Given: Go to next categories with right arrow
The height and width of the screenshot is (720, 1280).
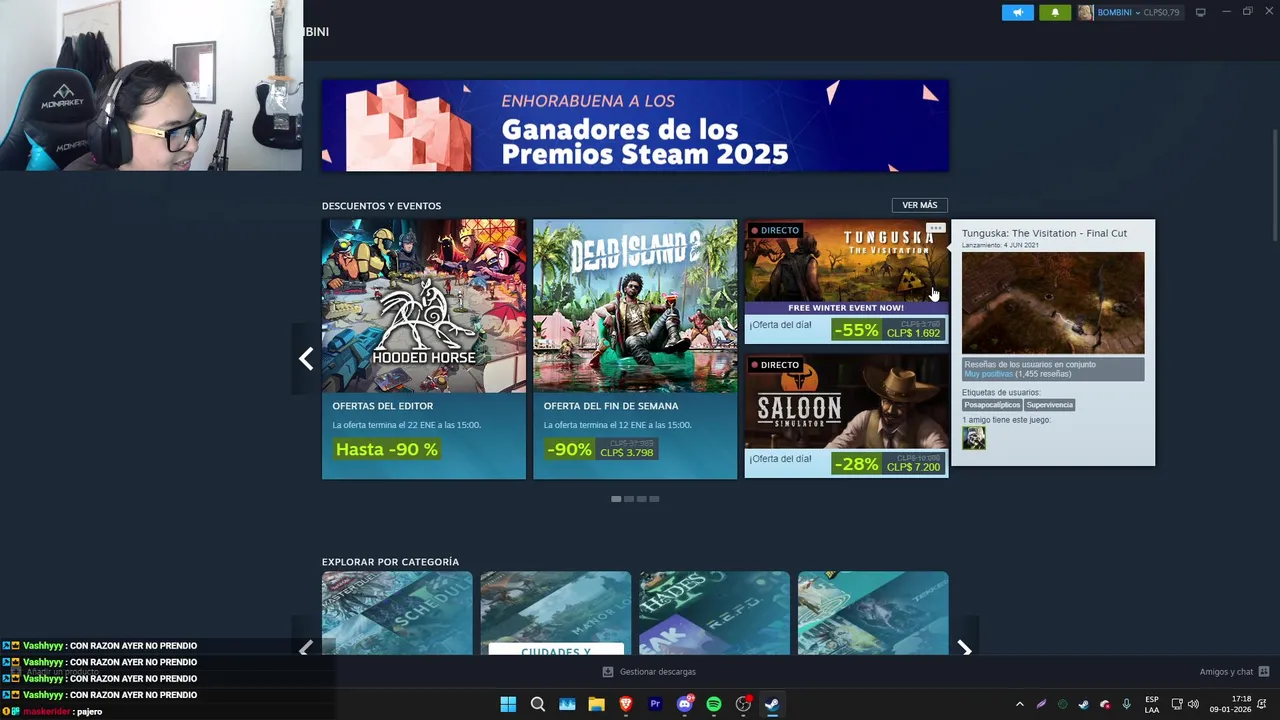Looking at the screenshot, I should (964, 649).
